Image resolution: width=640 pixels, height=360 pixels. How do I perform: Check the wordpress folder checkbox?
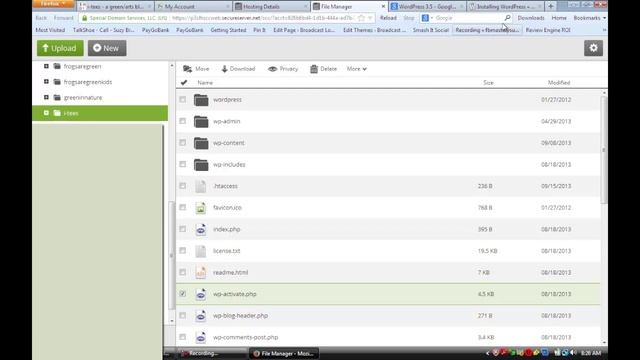point(182,100)
